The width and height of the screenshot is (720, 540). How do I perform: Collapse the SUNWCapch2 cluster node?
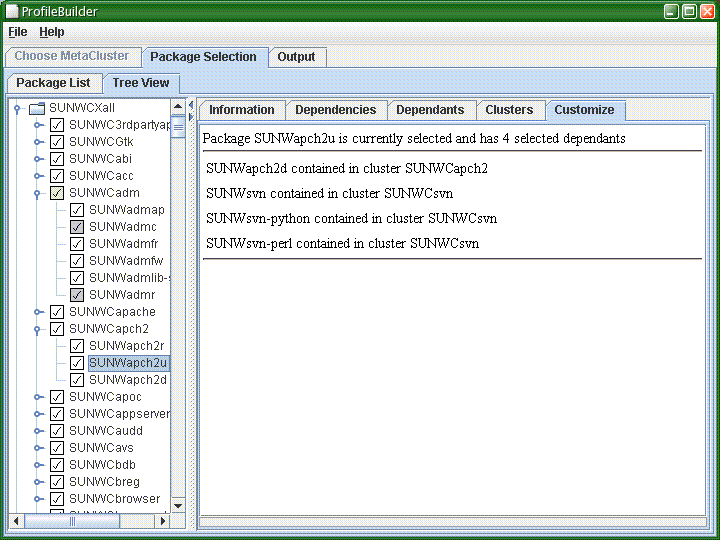(x=37, y=330)
